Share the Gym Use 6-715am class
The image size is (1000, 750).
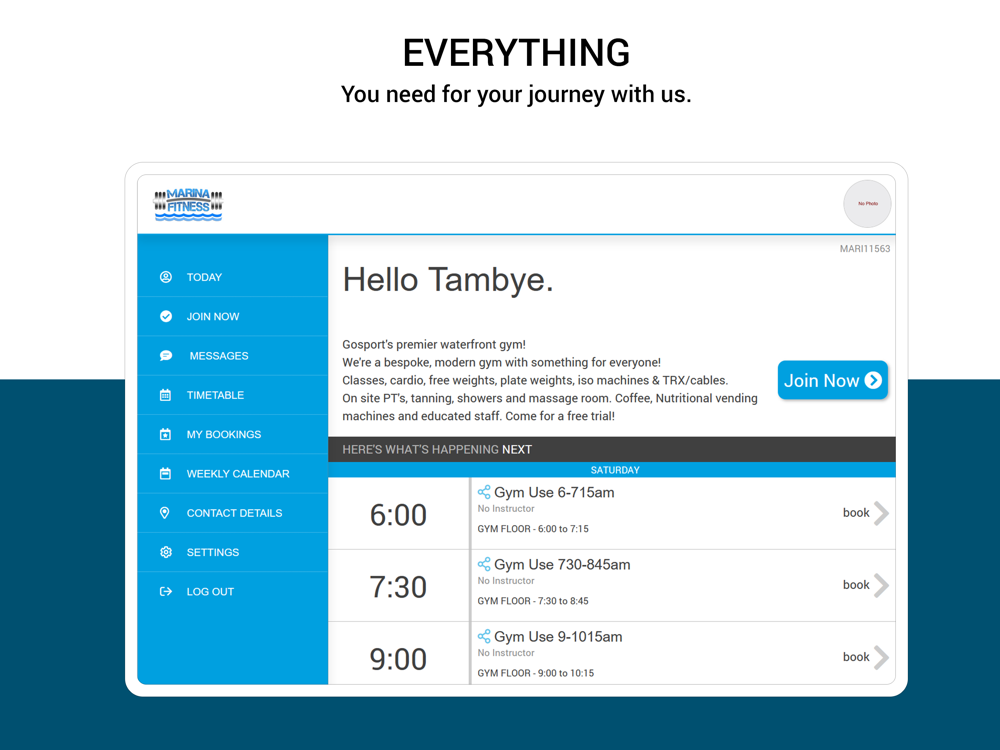[x=484, y=492]
